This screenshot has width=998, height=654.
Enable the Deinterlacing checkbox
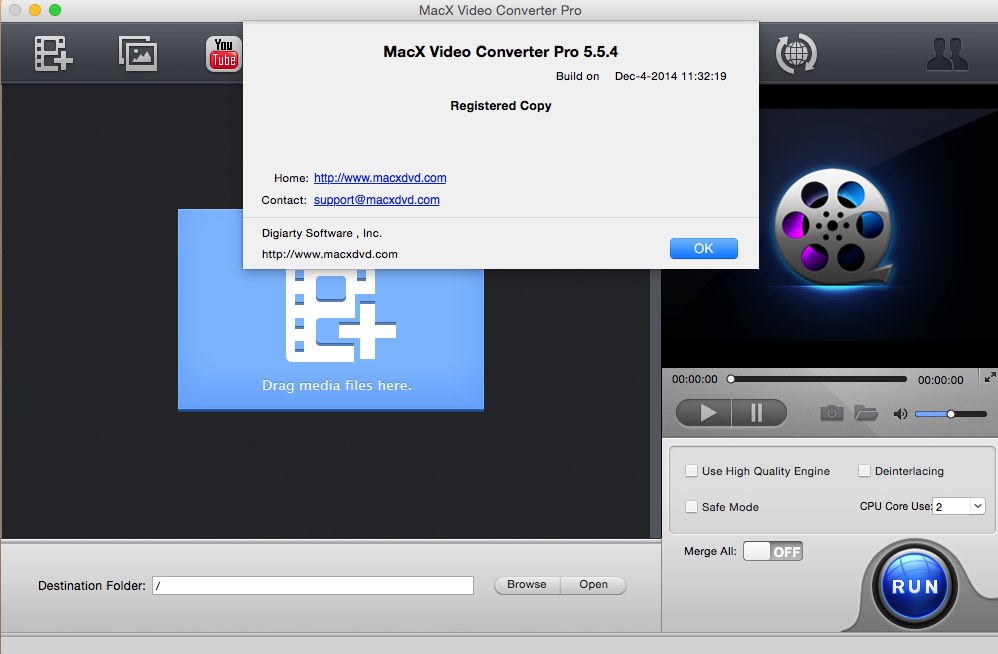(864, 471)
